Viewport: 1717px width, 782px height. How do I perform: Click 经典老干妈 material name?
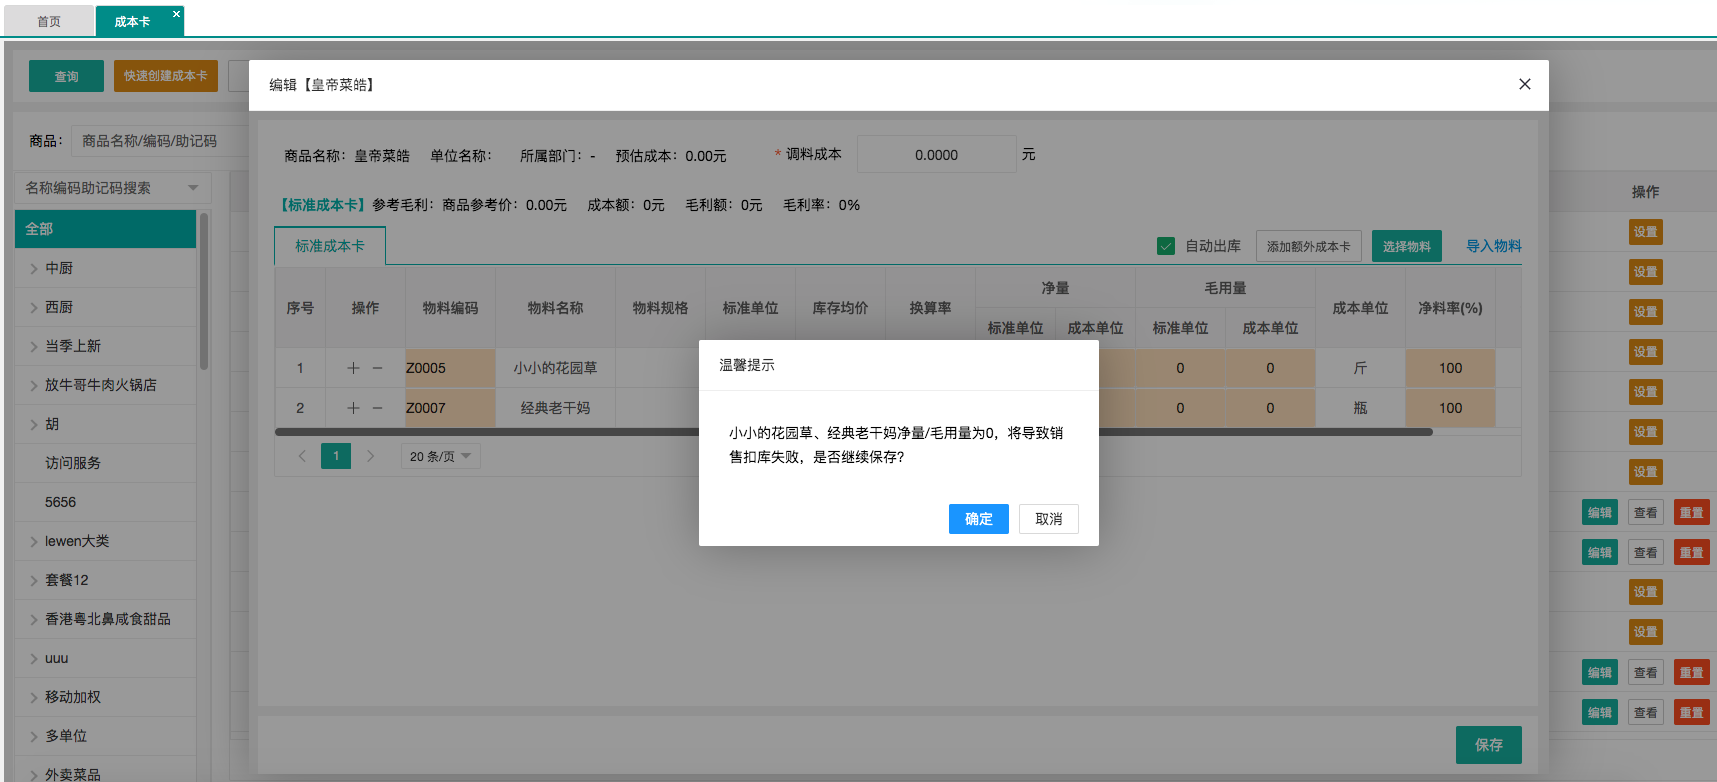(x=555, y=408)
